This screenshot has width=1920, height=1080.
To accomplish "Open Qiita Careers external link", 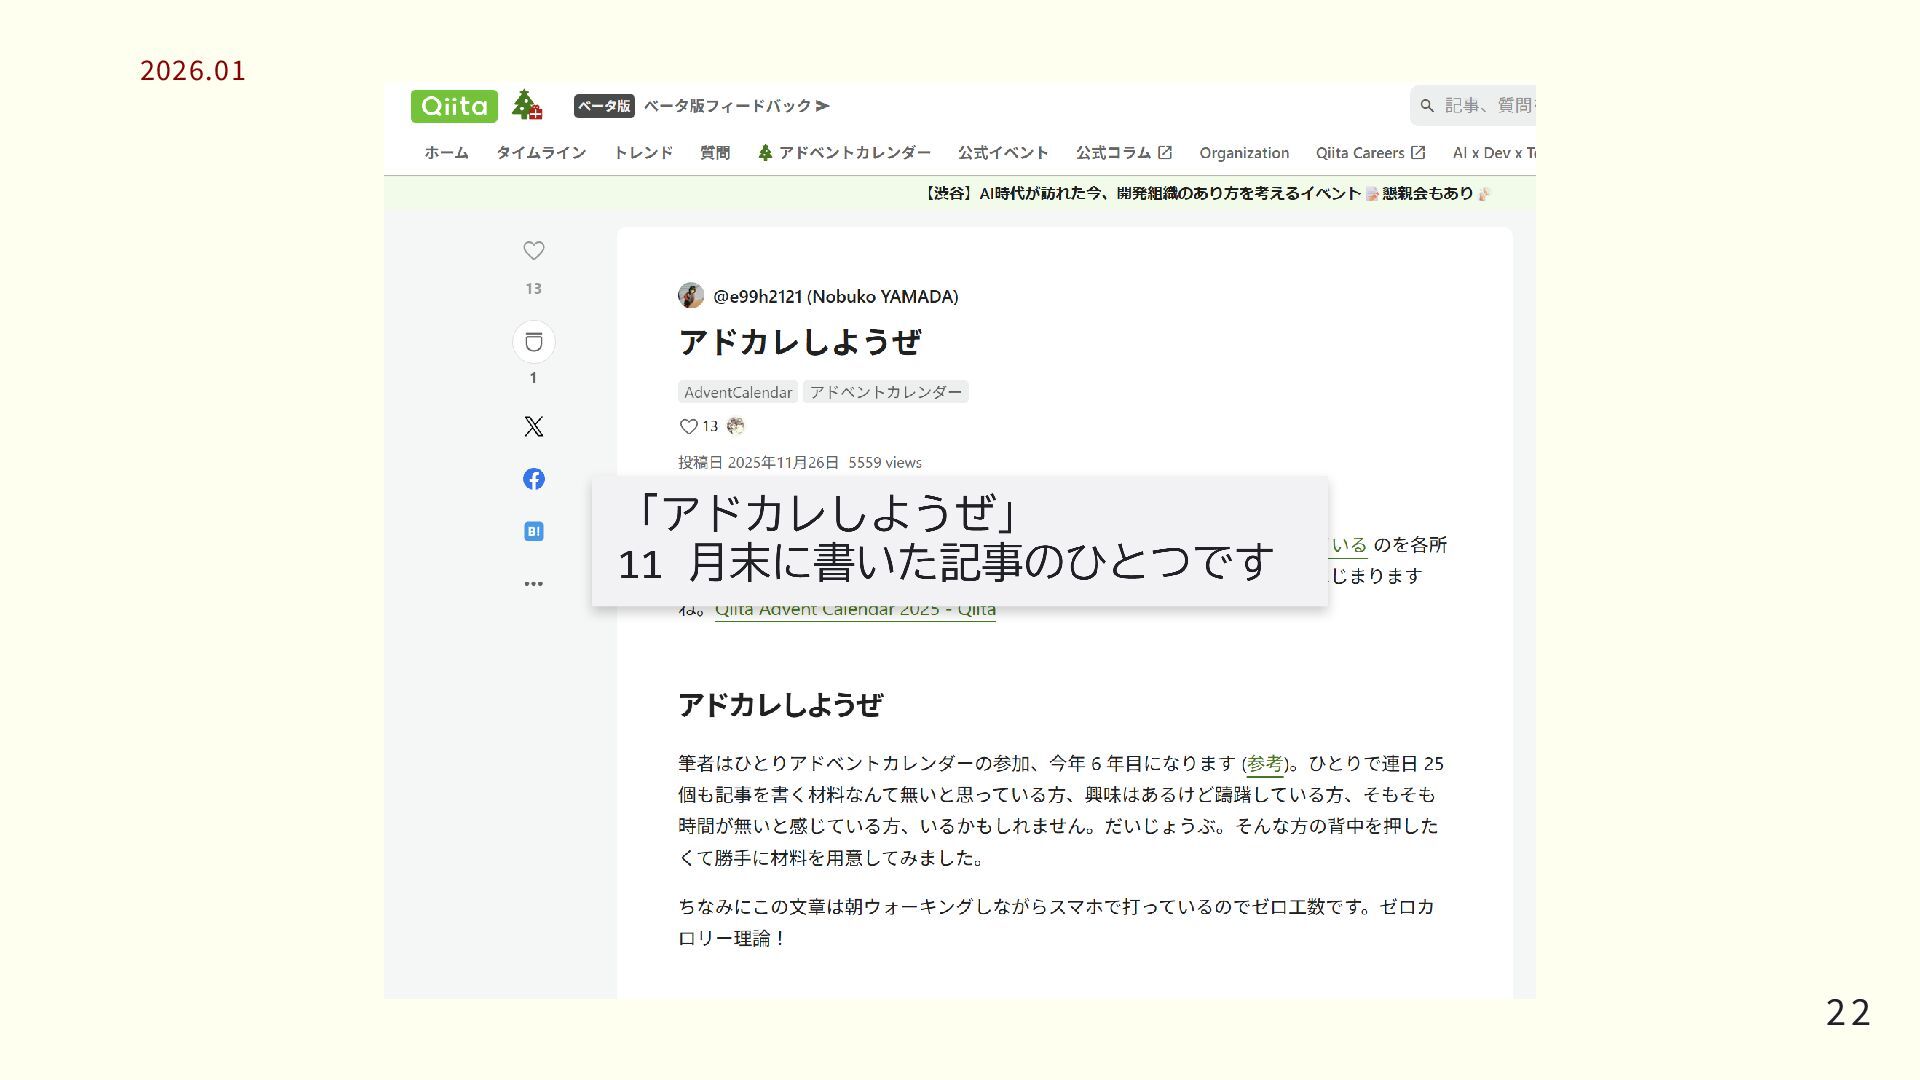I will [1370, 153].
